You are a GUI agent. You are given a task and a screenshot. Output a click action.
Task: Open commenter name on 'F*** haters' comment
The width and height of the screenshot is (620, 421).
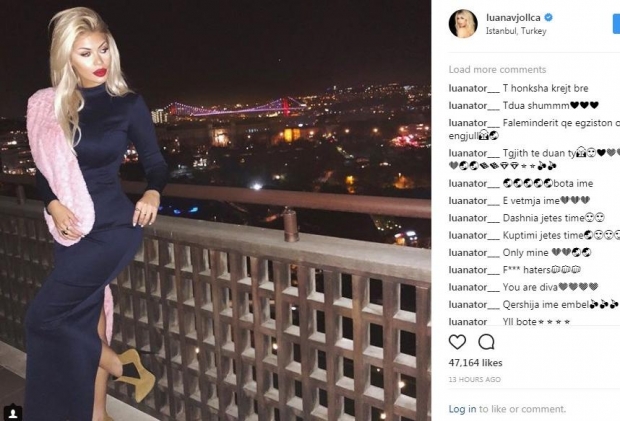point(474,270)
